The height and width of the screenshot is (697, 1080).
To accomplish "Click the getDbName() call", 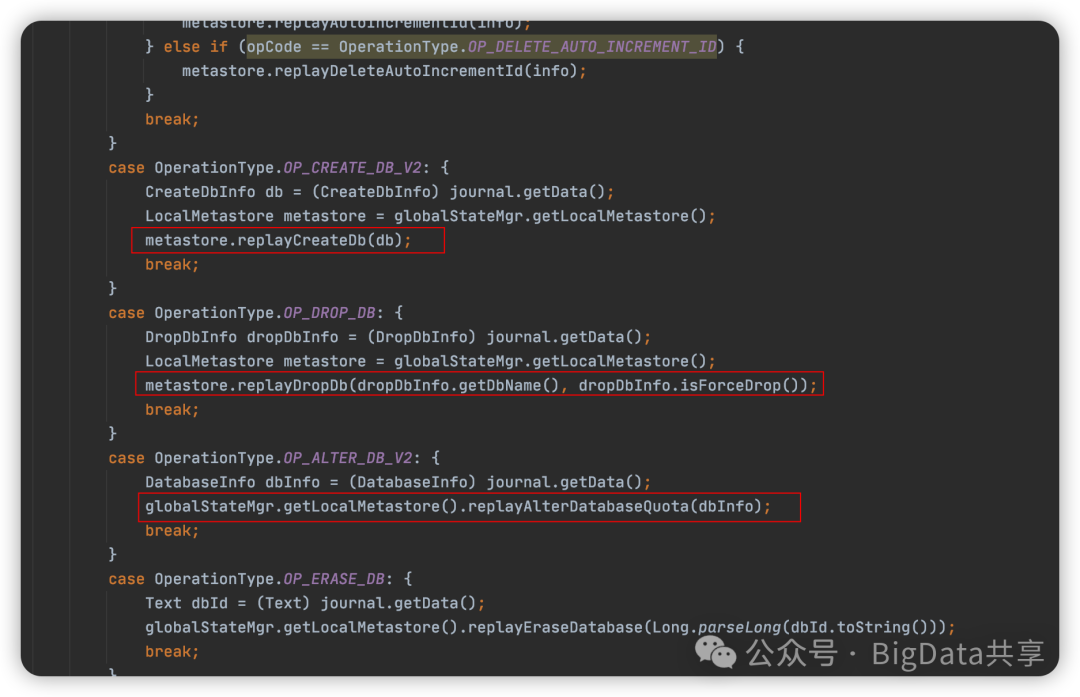I will [x=508, y=386].
